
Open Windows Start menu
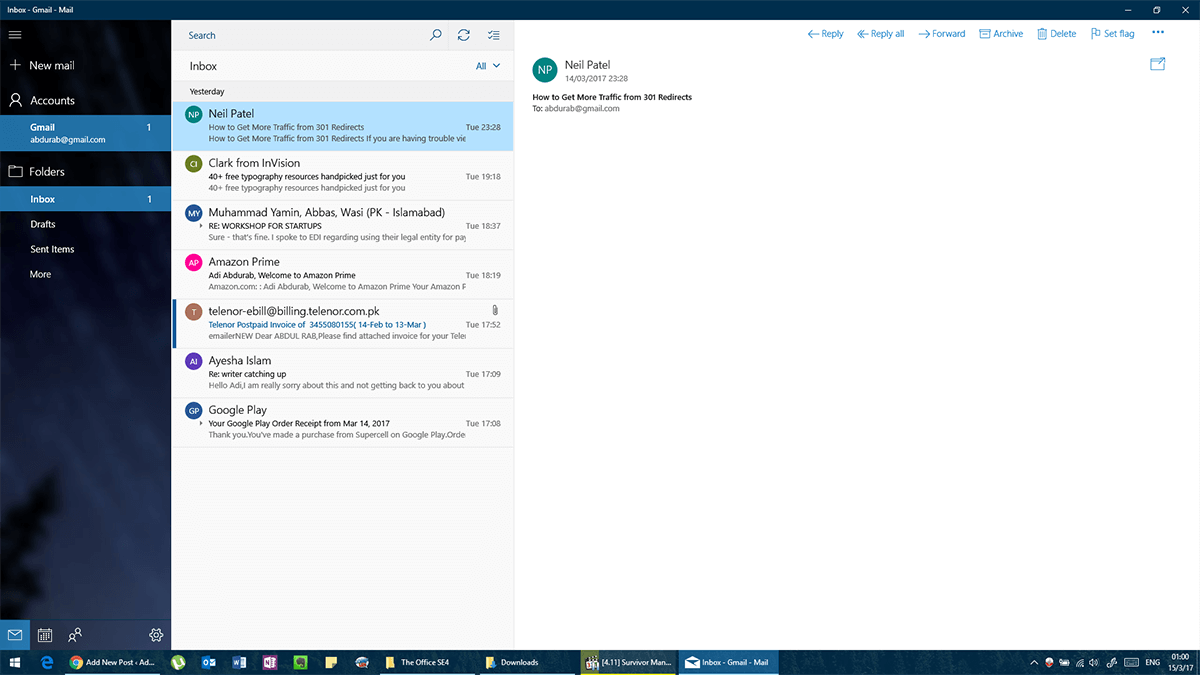[x=15, y=662]
